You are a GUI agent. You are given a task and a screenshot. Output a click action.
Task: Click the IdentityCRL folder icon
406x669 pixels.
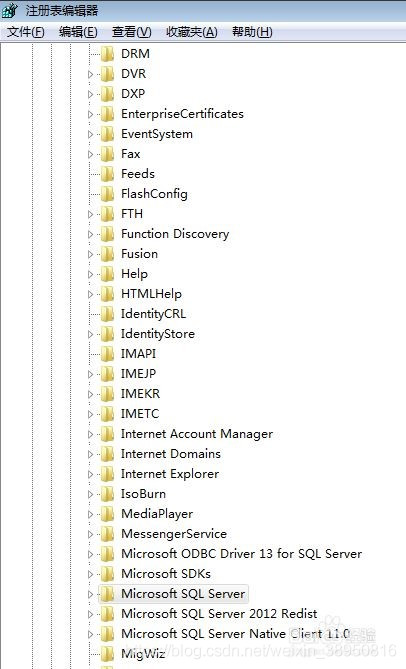(107, 314)
